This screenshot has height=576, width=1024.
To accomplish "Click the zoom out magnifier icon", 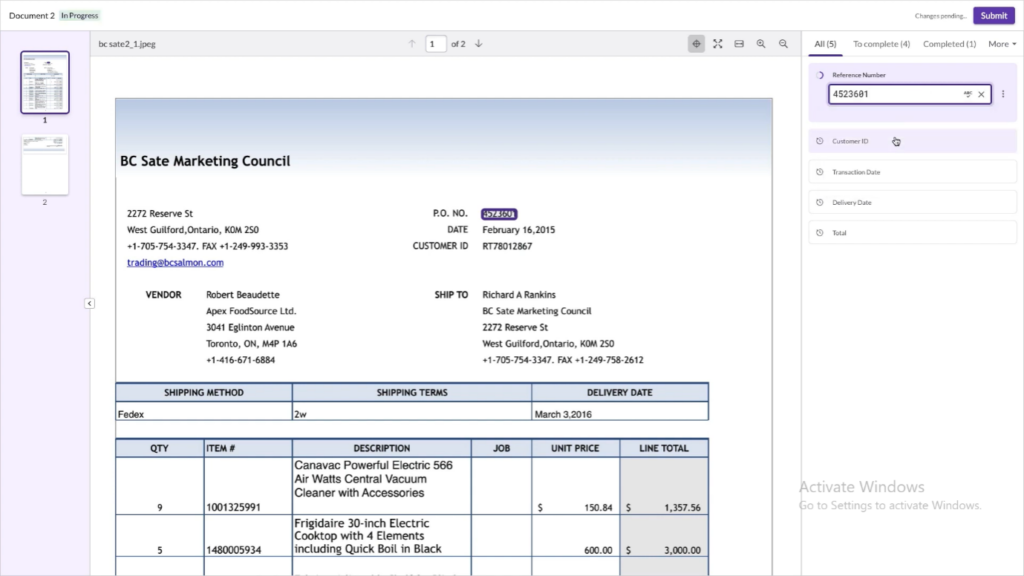I will [x=783, y=44].
